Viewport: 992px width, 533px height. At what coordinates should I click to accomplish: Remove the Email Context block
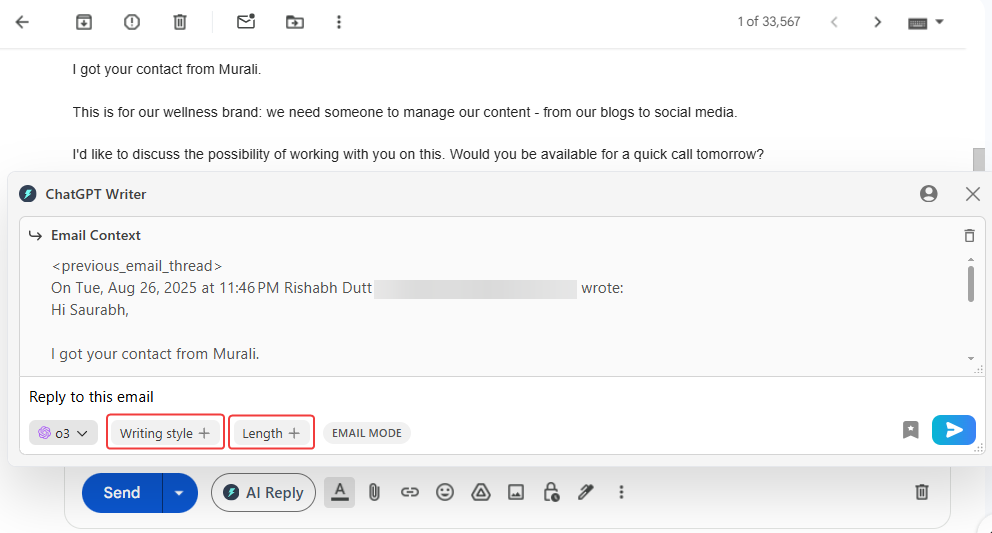[x=969, y=235]
